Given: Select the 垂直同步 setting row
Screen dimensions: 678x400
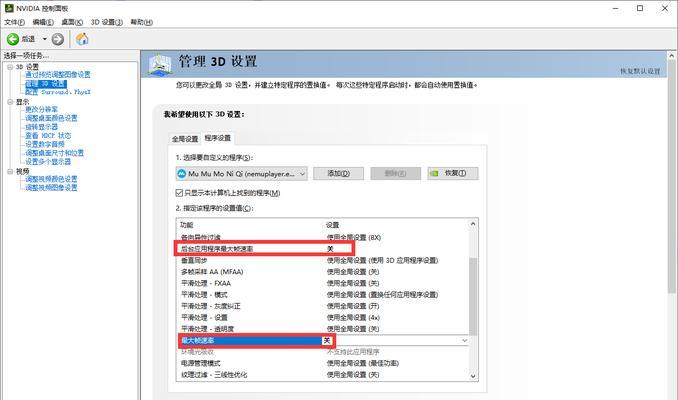Looking at the screenshot, I should tap(324, 260).
